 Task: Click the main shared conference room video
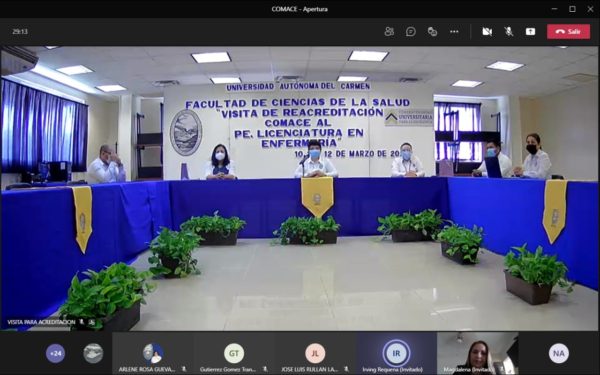click(299, 188)
